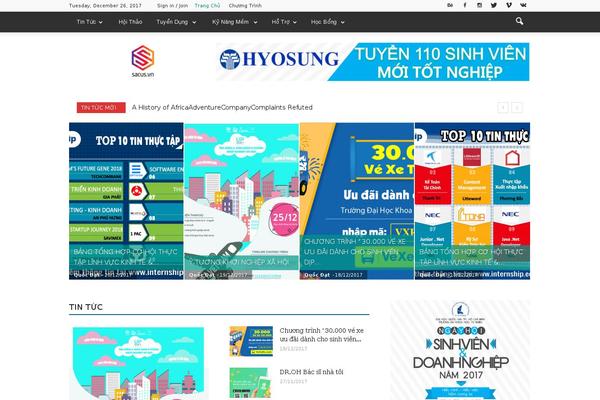This screenshot has width=600, height=400.
Task: Expand the Học Bổng menu
Action: point(328,22)
